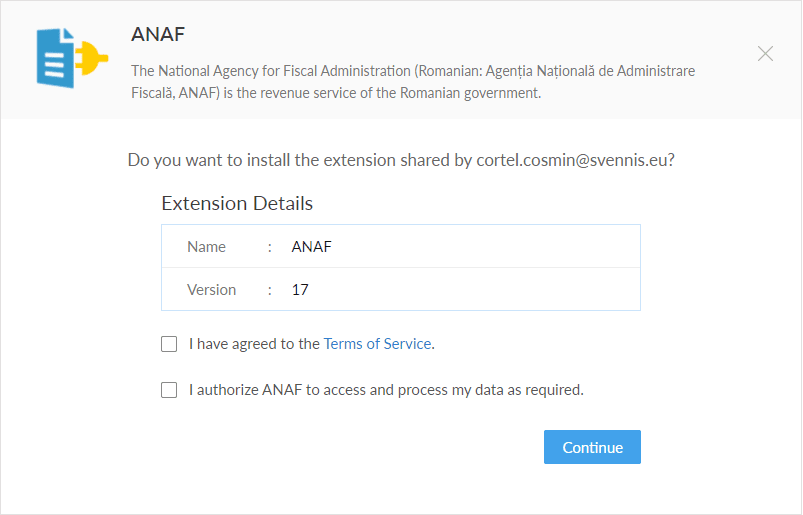This screenshot has height=515, width=803.
Task: Select the extension Name value ANAF
Action: tap(311, 247)
